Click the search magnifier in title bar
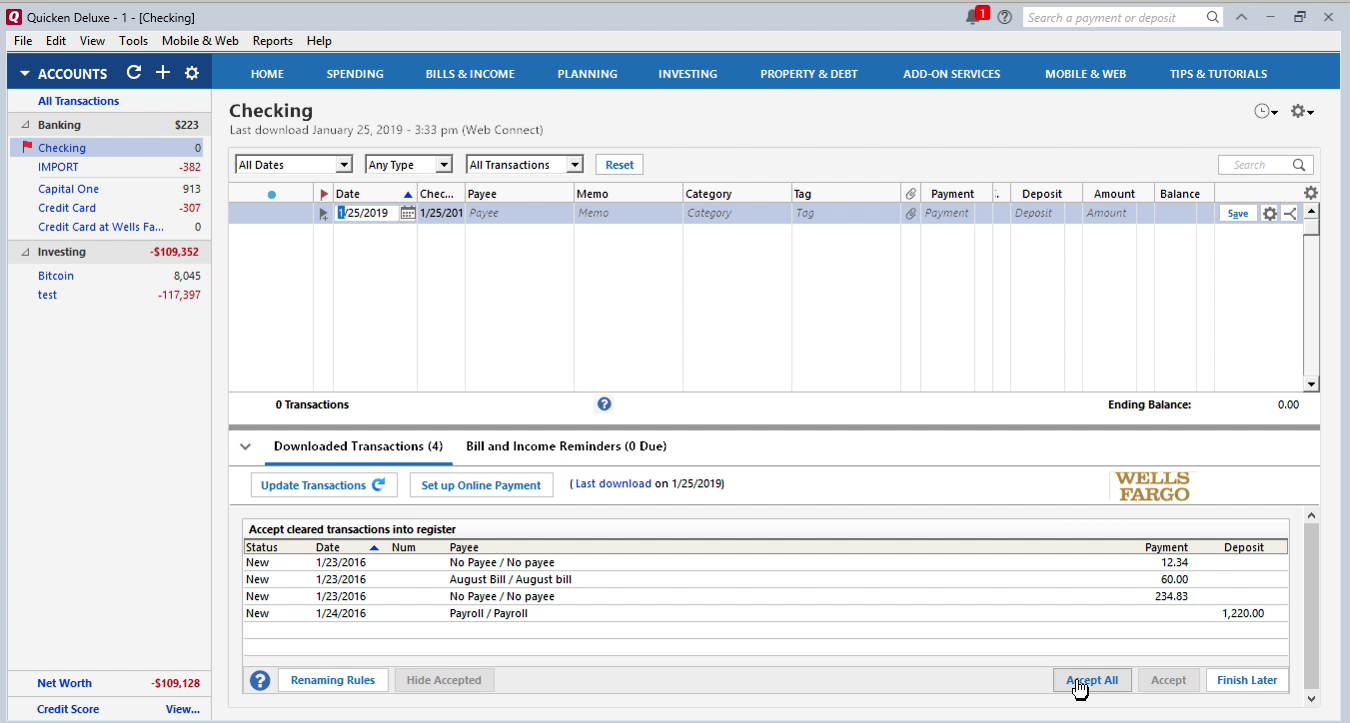The height and width of the screenshot is (723, 1350). coord(1213,17)
